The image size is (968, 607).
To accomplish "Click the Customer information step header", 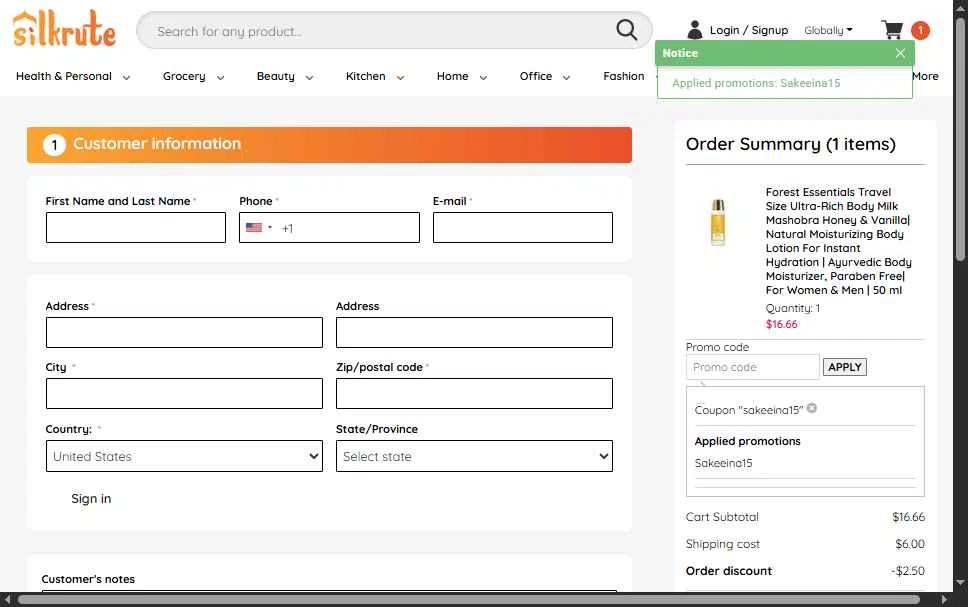I will (x=329, y=145).
